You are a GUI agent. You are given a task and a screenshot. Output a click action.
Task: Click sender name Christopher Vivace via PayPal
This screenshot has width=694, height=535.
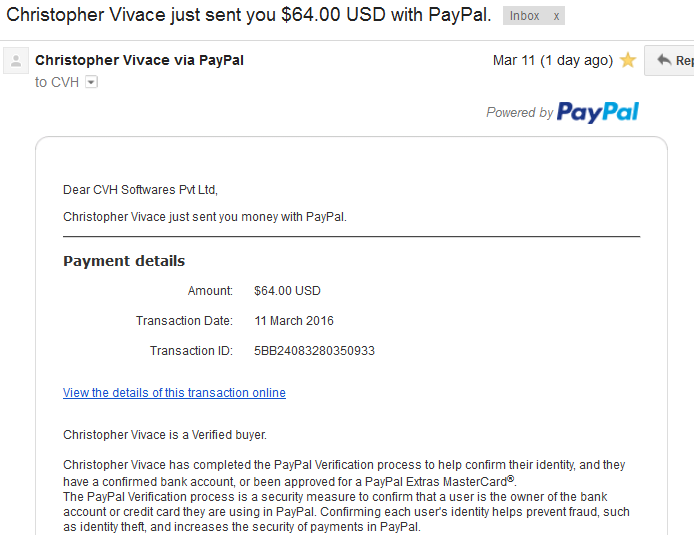tap(139, 60)
